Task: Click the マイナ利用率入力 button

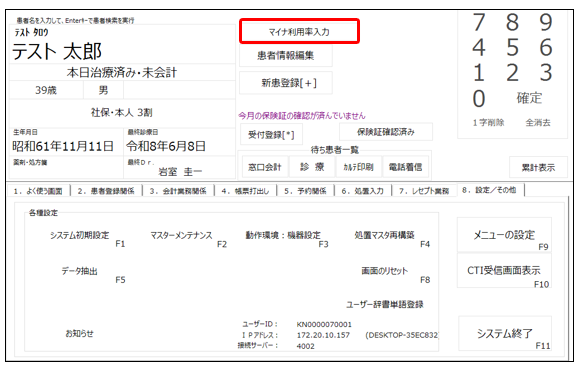Action: point(299,31)
